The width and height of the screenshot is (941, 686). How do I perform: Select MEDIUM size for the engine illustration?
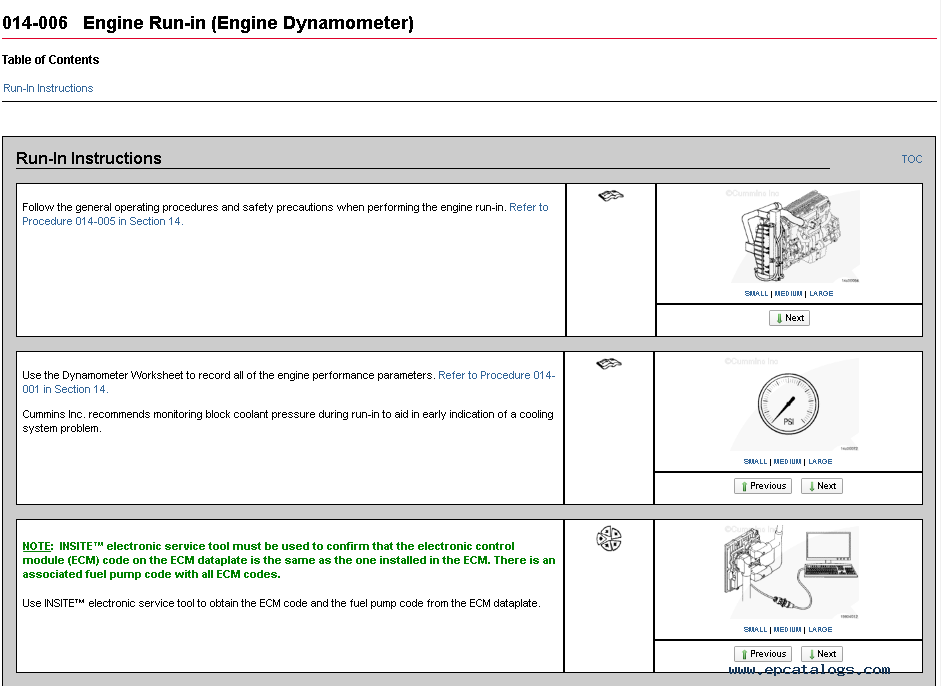tap(789, 293)
